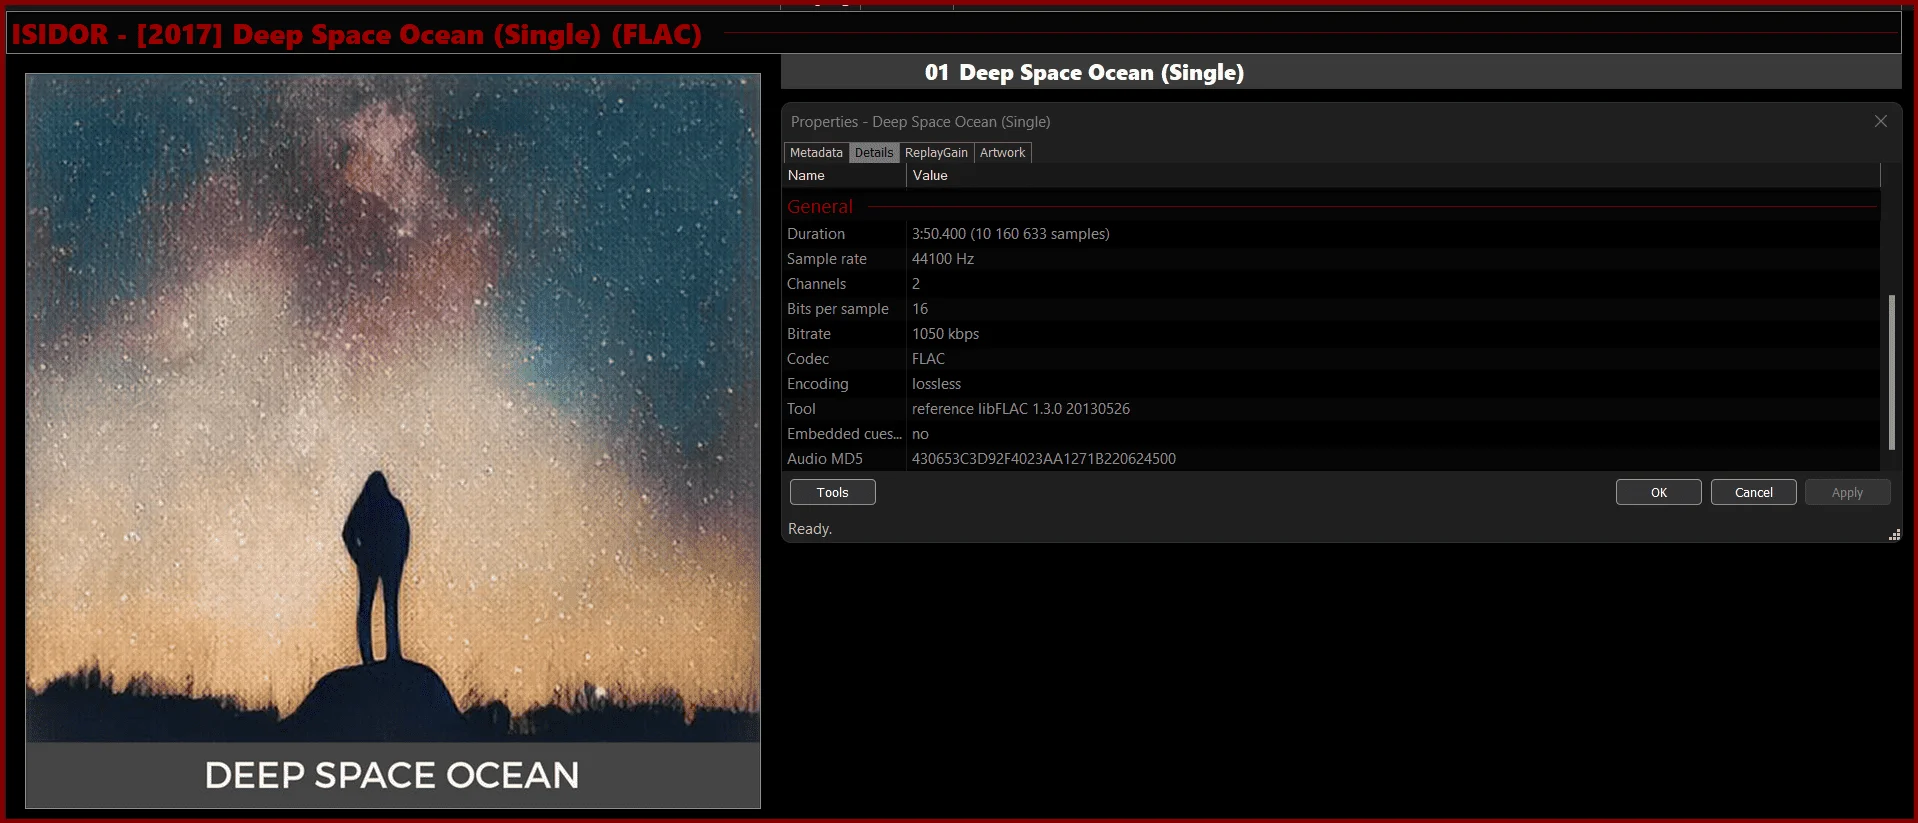The width and height of the screenshot is (1918, 823).
Task: Click the dialog resize grip corner
Action: pos(1894,535)
